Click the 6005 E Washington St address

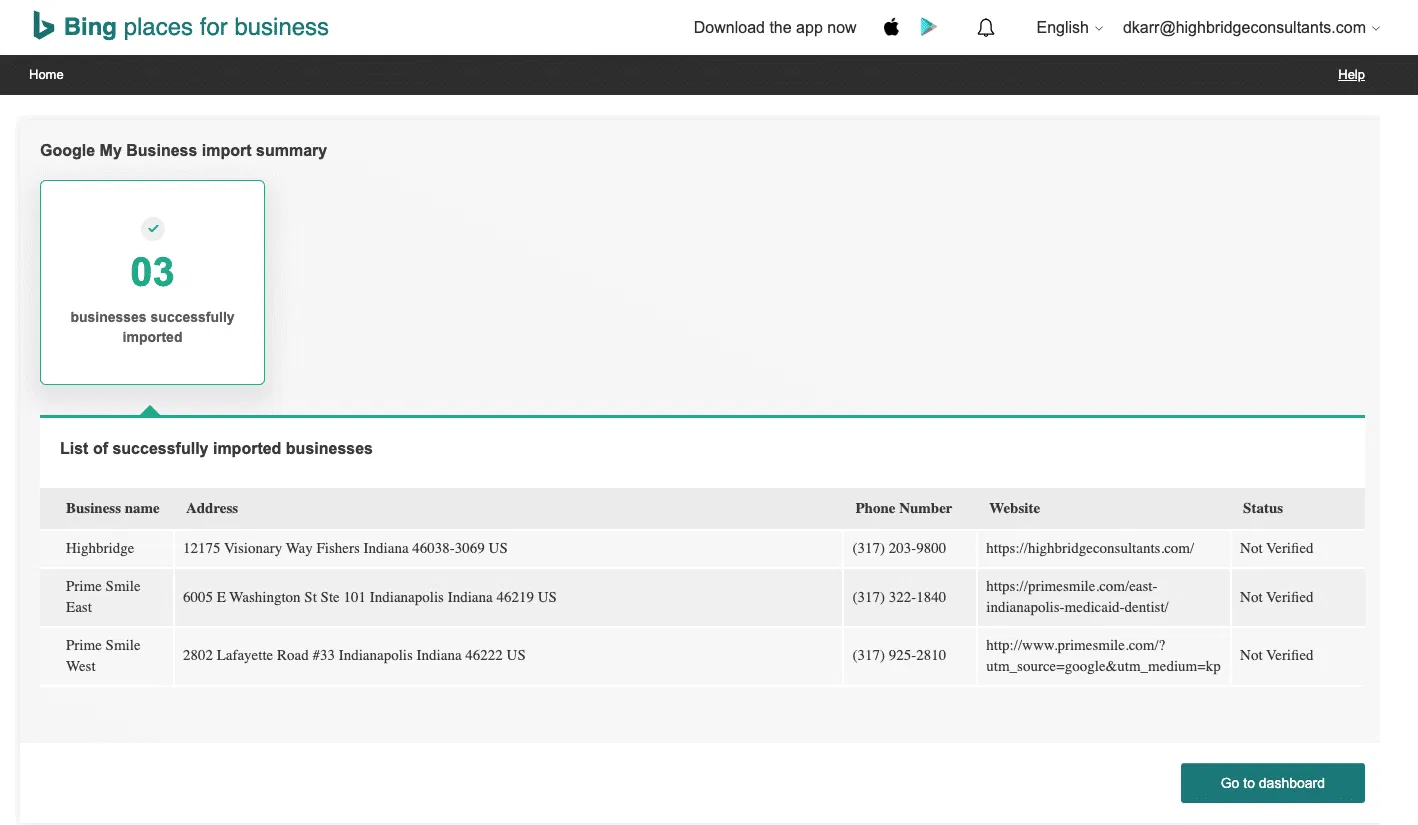(369, 597)
